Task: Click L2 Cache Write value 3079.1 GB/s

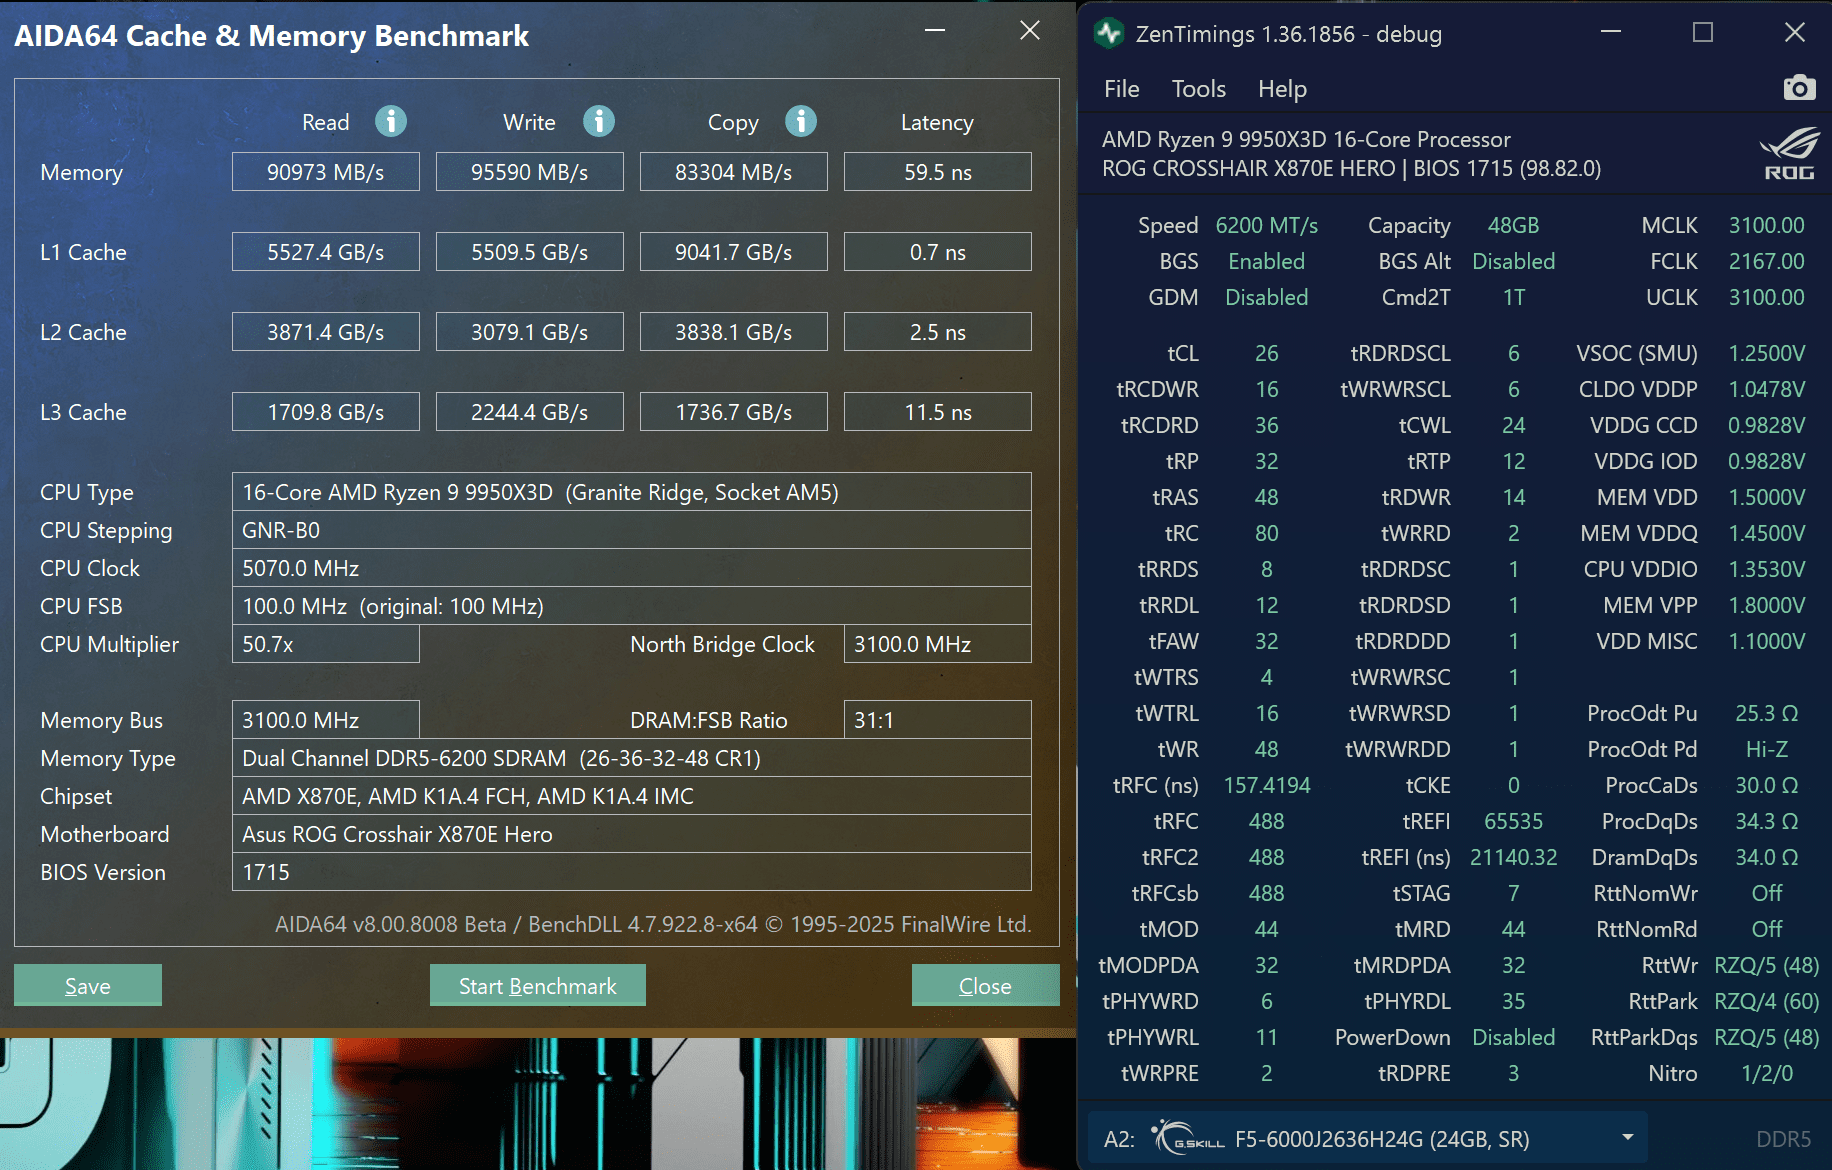Action: 530,331
